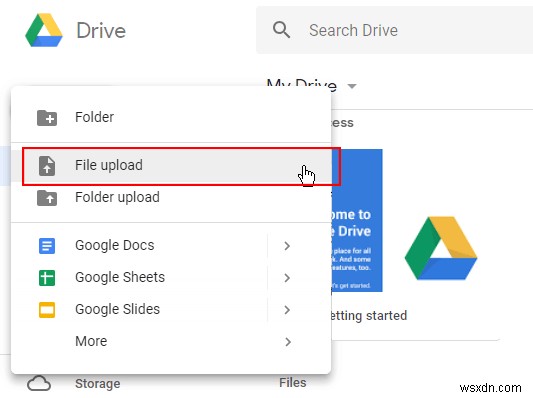The image size is (533, 398).
Task: Expand the Google Slides submenu arrow
Action: pyautogui.click(x=287, y=310)
